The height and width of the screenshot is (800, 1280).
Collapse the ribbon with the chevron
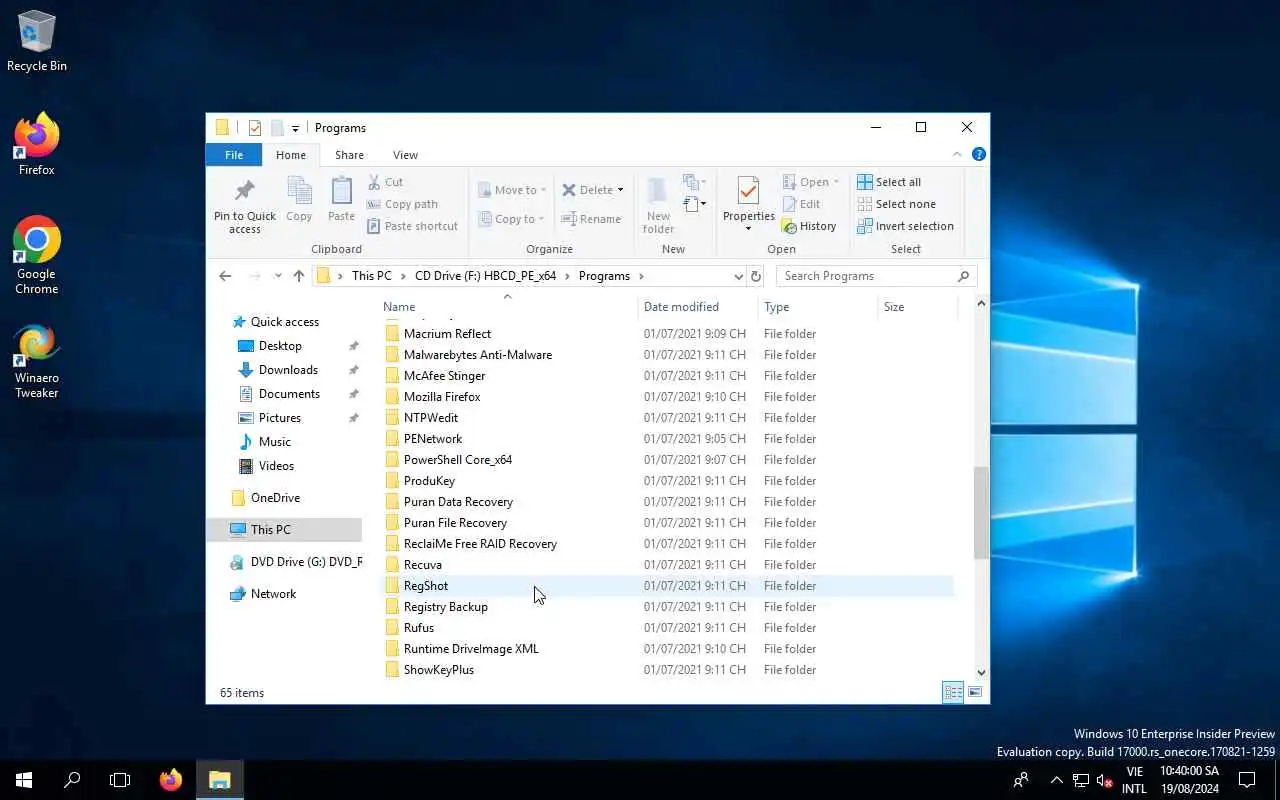point(957,154)
